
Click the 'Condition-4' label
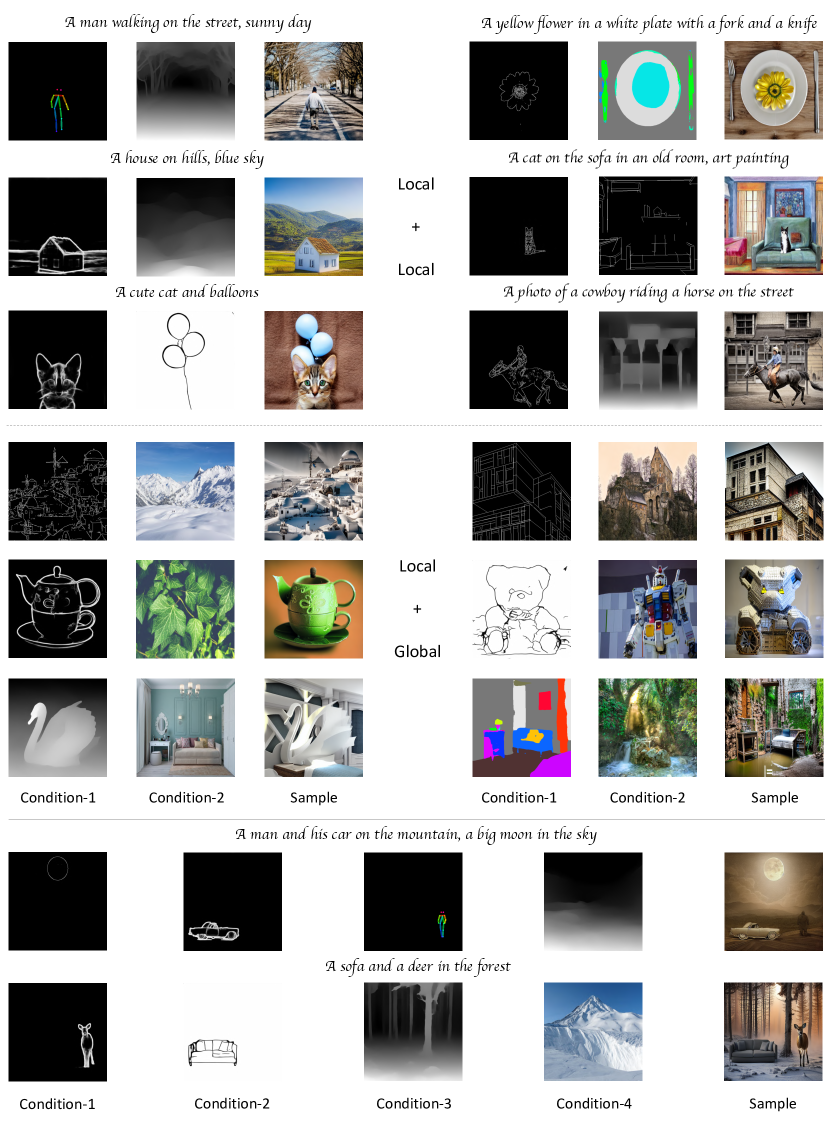coord(594,1104)
